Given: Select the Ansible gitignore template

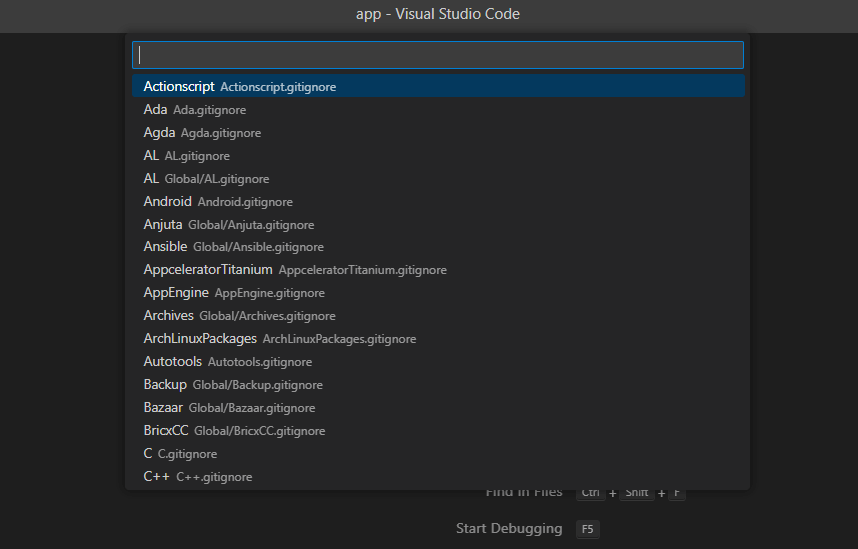Looking at the screenshot, I should pos(233,247).
